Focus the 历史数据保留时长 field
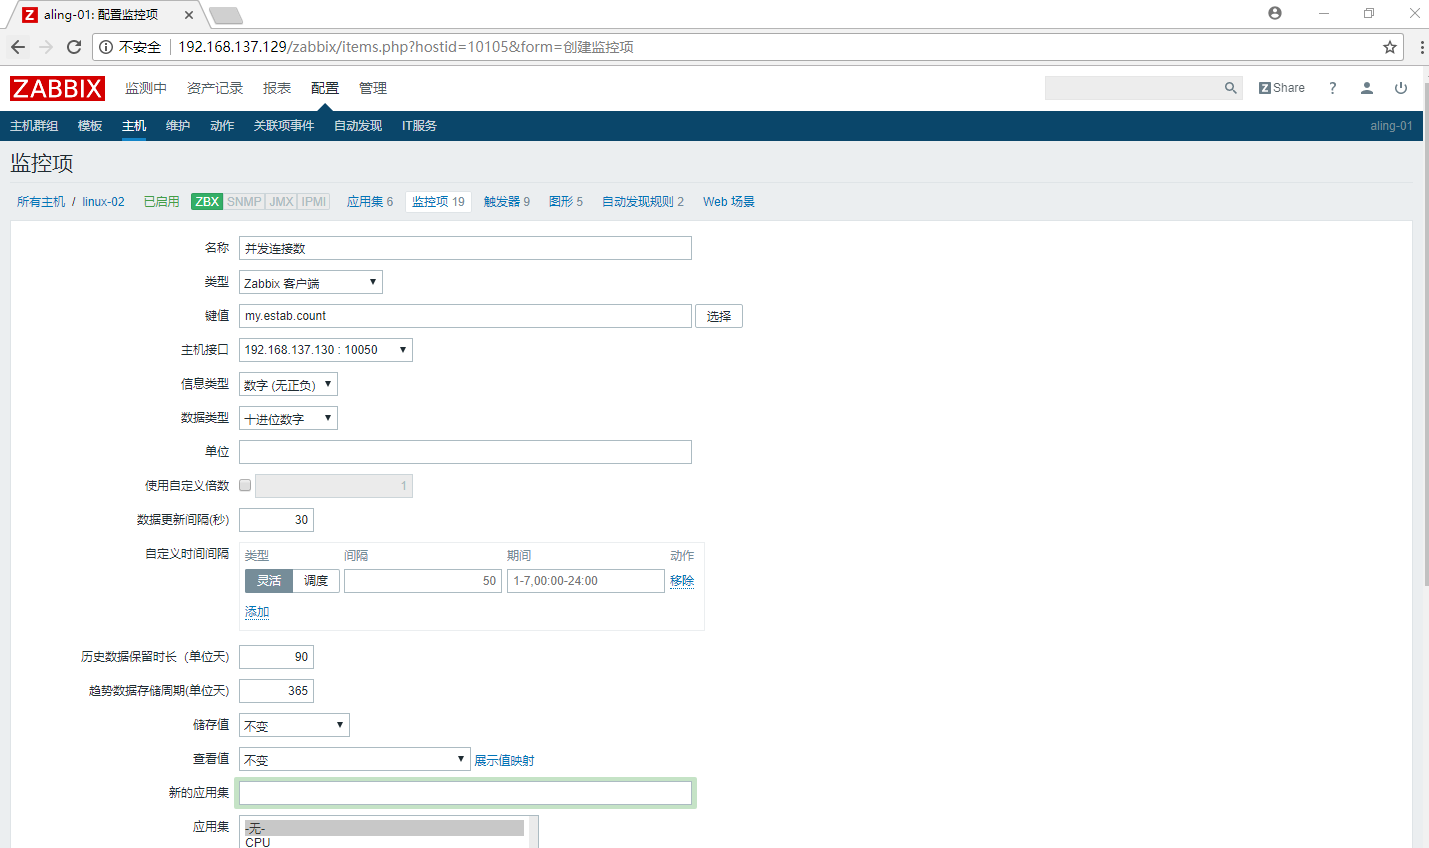This screenshot has height=848, width=1429. point(276,657)
